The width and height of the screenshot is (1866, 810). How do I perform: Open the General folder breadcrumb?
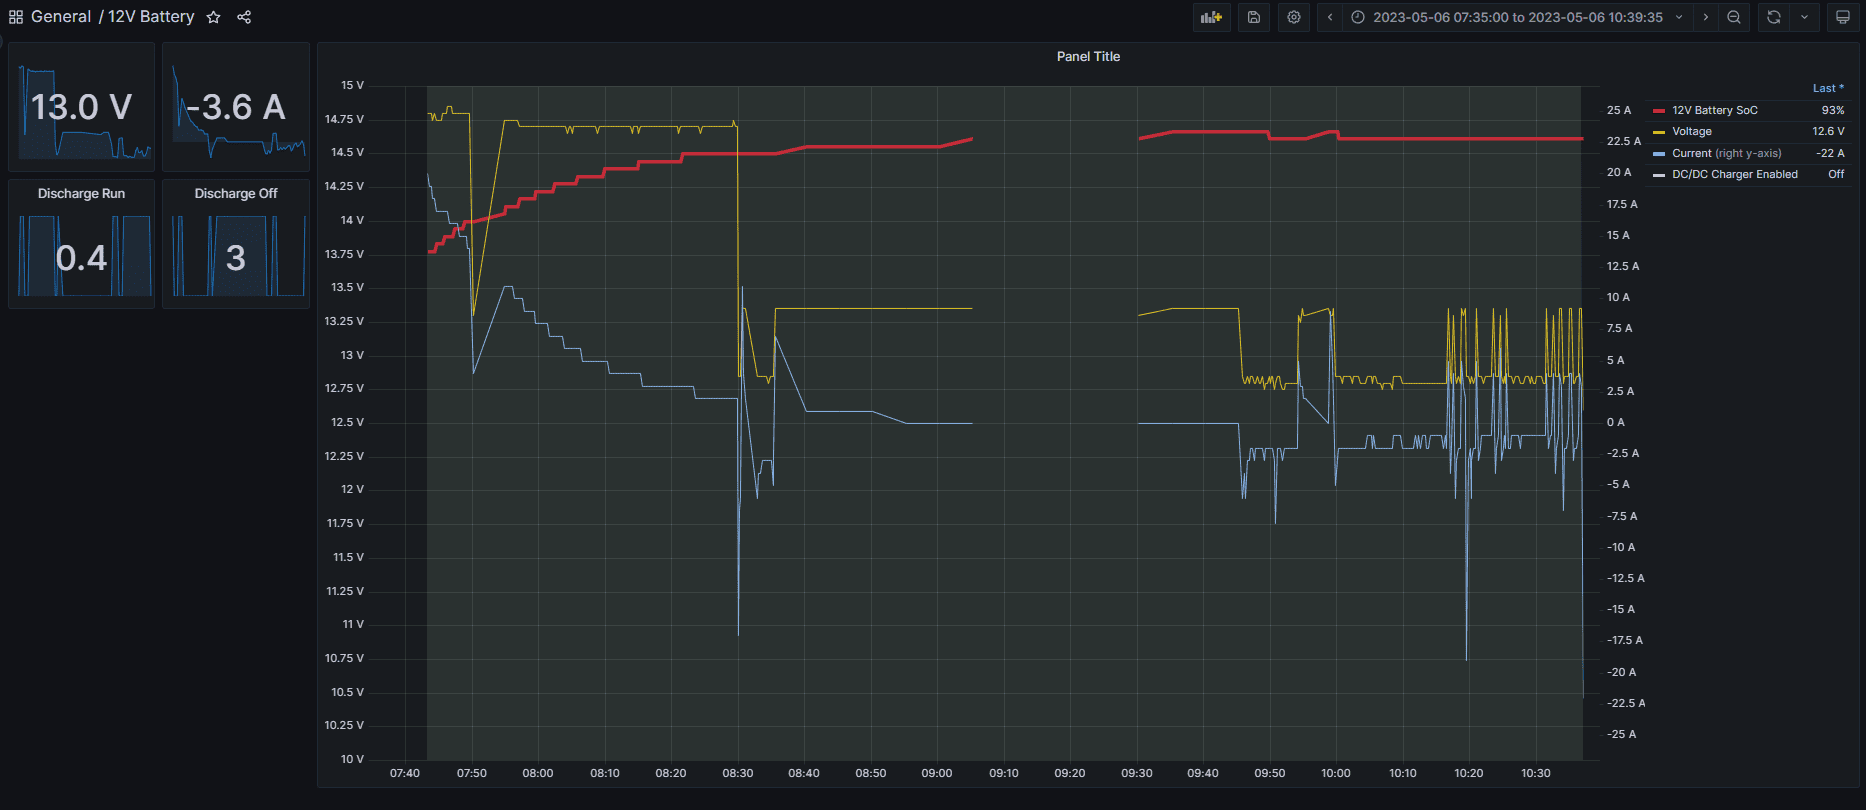61,17
